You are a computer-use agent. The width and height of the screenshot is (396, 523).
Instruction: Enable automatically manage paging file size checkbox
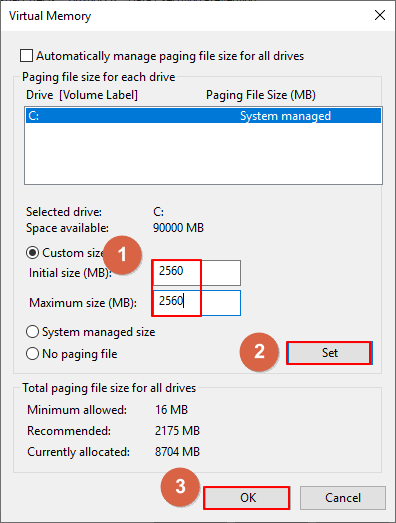click(x=26, y=56)
